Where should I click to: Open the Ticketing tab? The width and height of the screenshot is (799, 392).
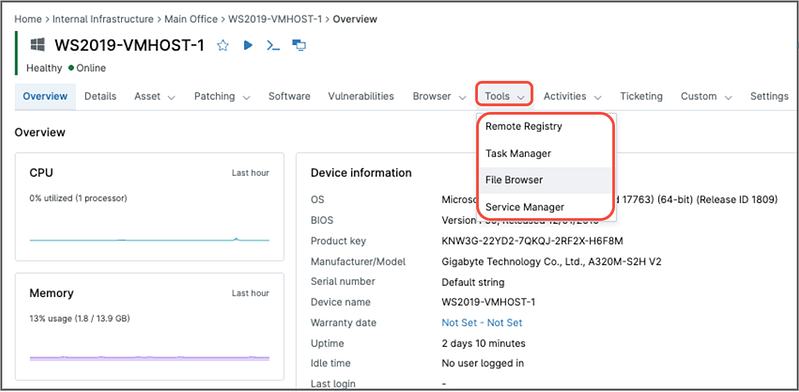[641, 96]
